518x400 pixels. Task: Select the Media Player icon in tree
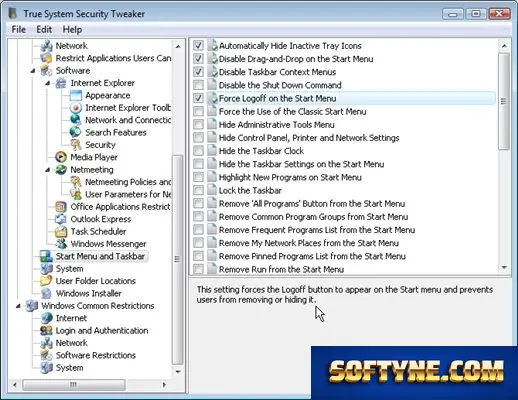pos(61,157)
